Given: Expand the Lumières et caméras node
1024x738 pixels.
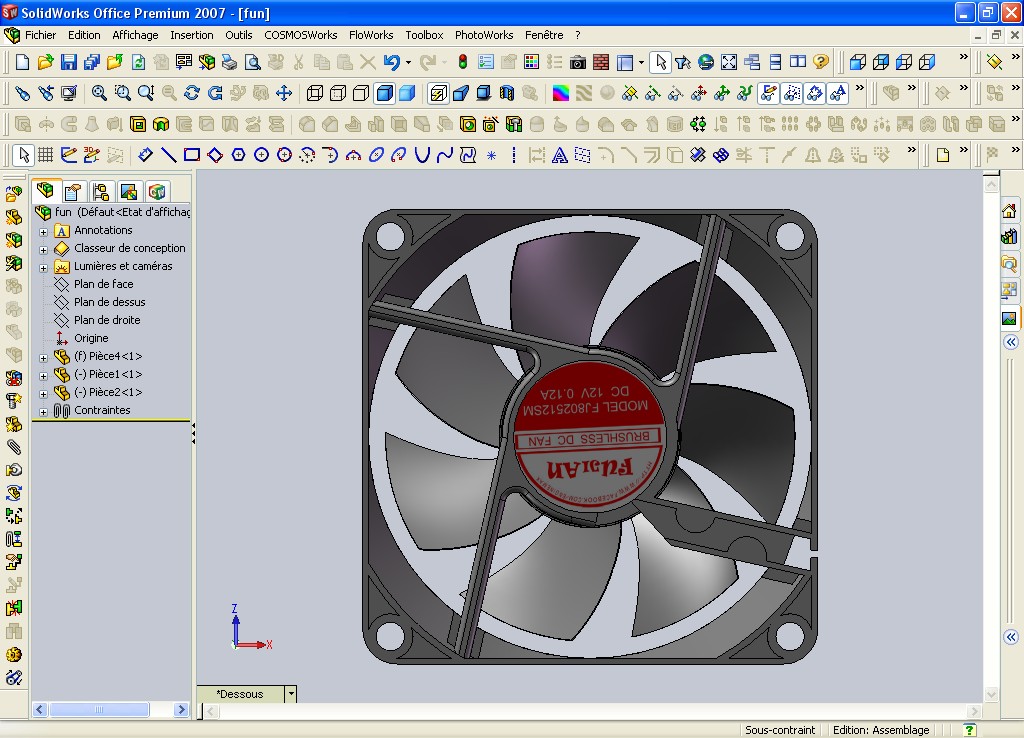Looking at the screenshot, I should pyautogui.click(x=43, y=268).
